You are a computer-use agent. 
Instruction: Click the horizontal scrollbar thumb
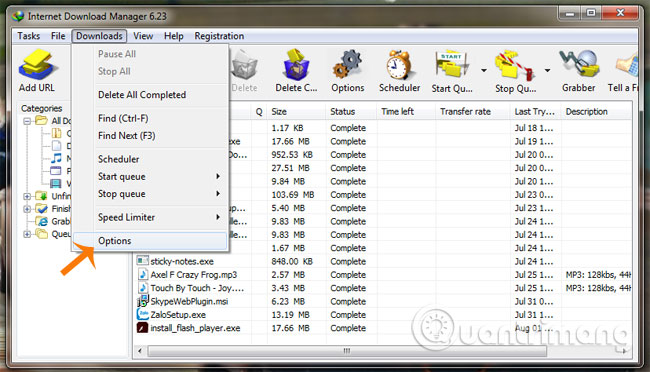click(x=347, y=351)
